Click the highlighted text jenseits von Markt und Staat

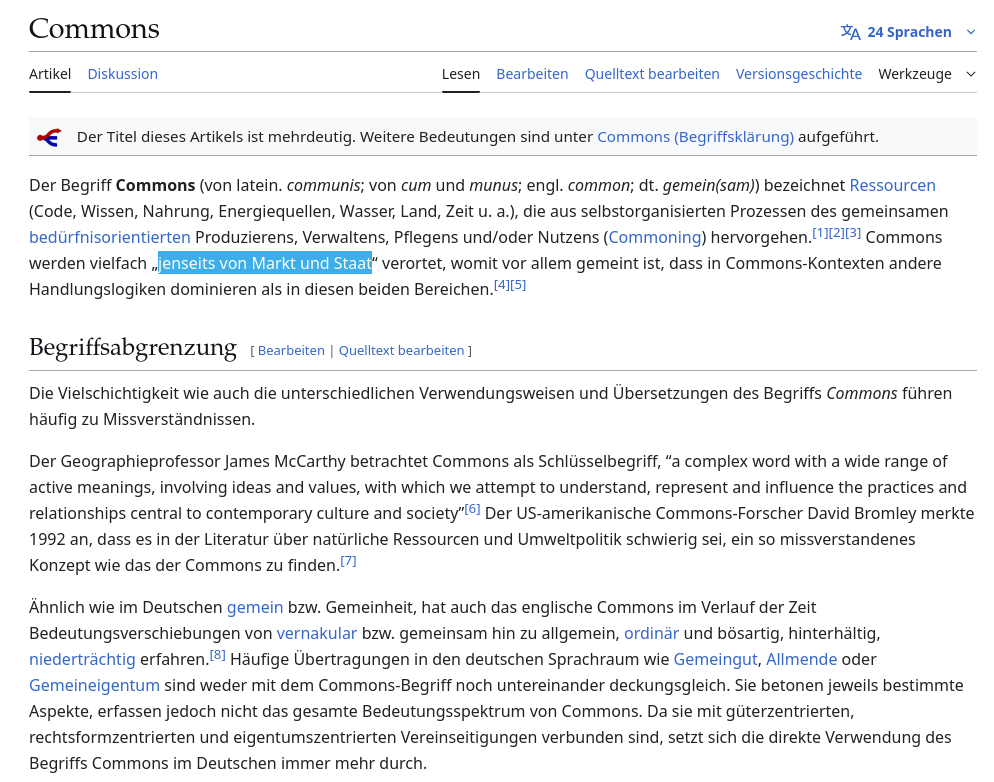265,264
